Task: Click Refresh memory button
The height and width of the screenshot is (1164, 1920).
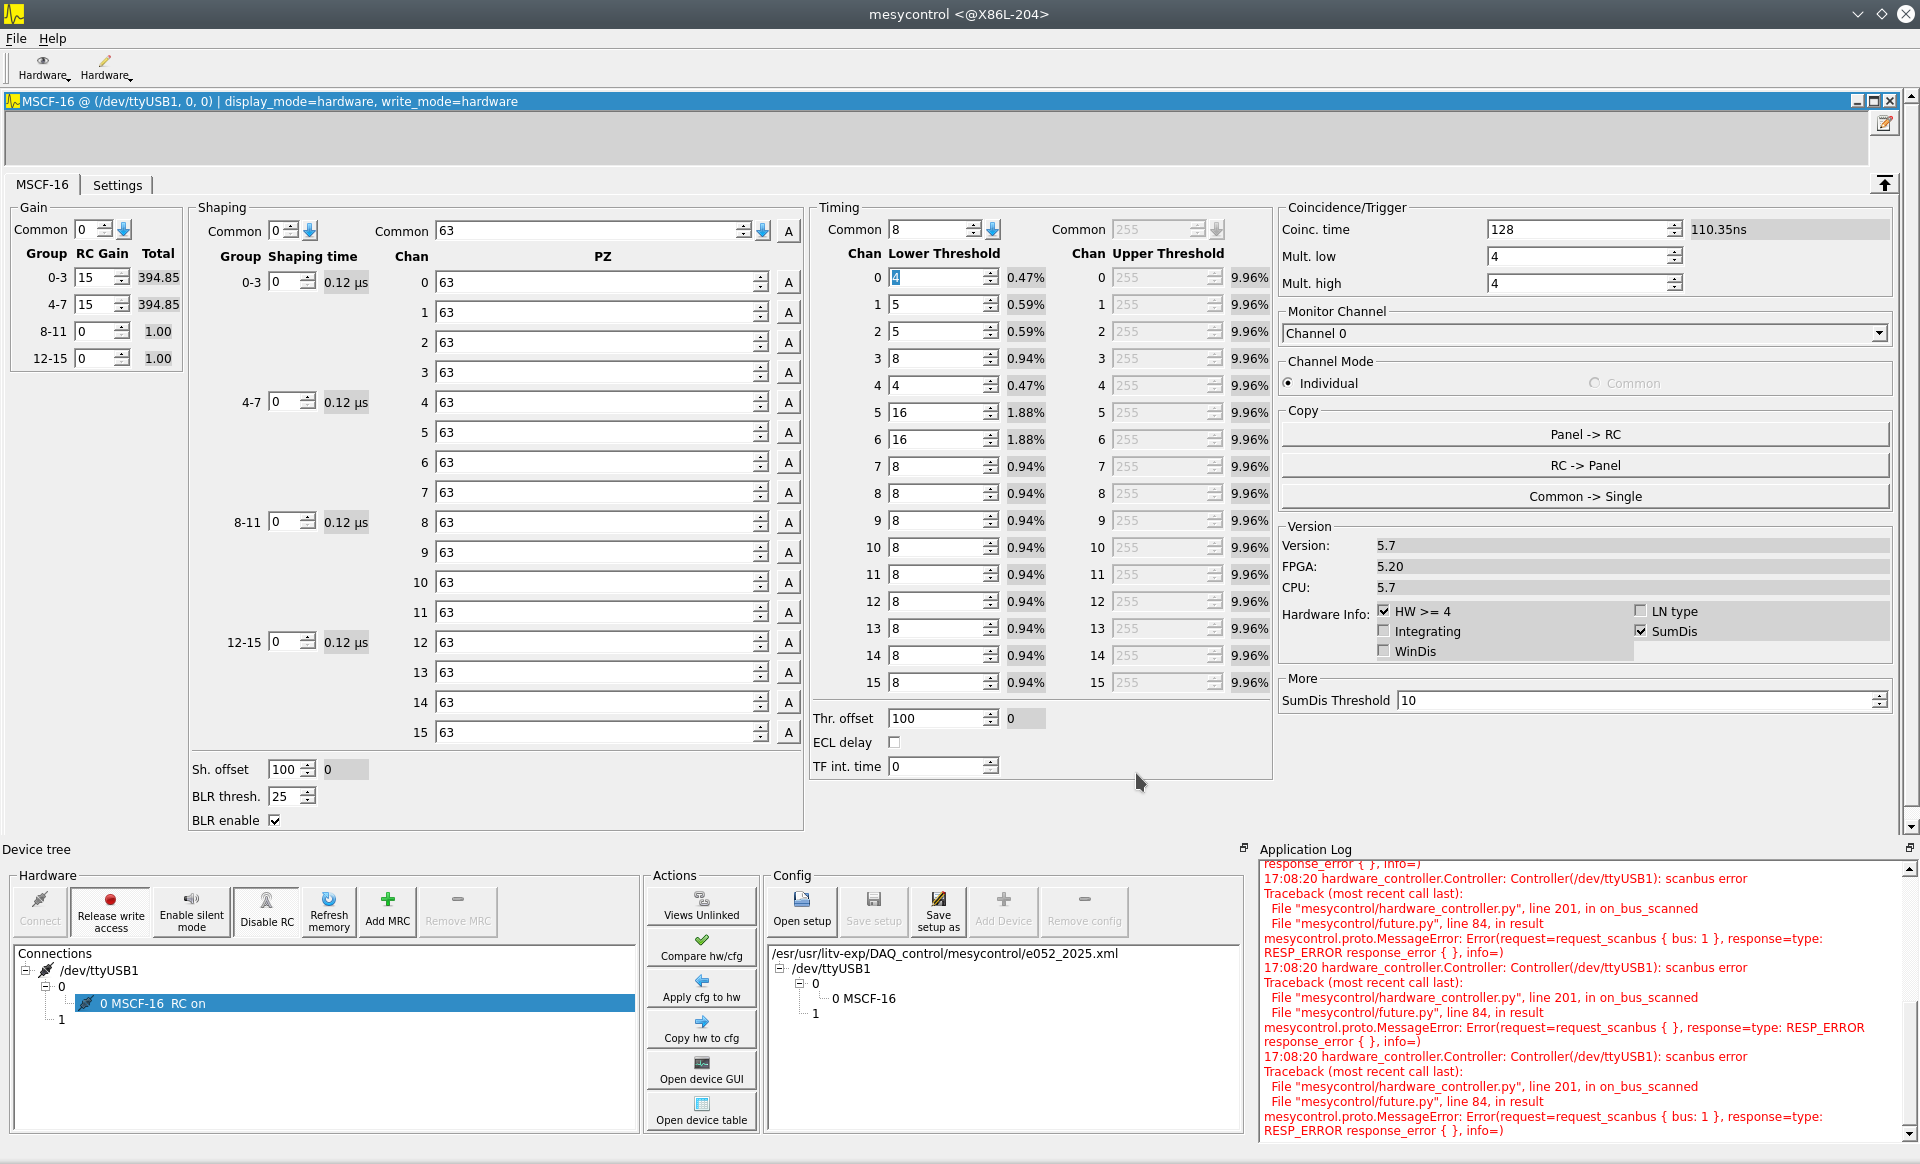Action: (329, 912)
